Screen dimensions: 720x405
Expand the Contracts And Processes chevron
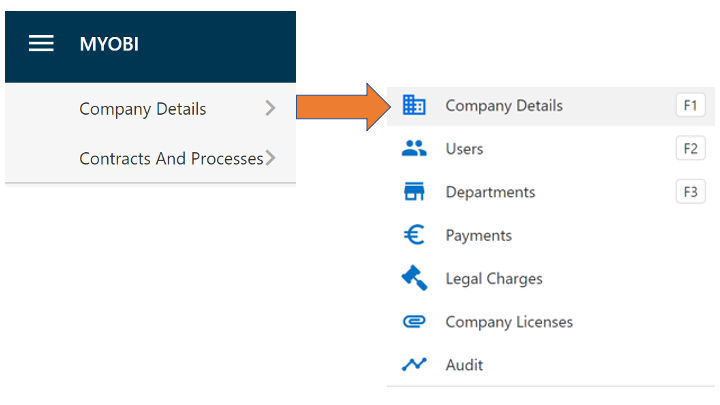coord(270,158)
